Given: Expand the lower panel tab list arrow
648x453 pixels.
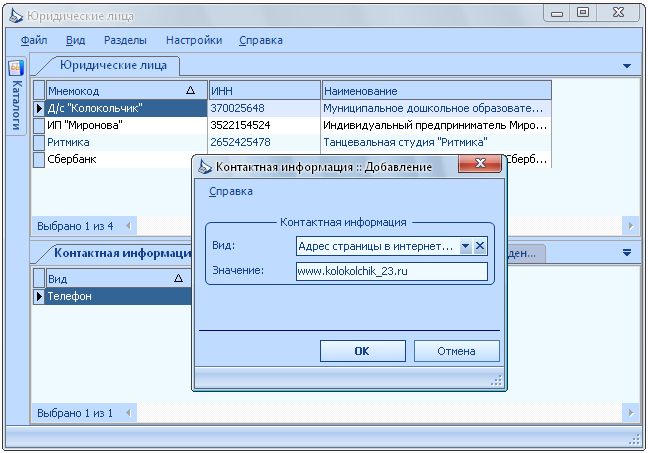Looking at the screenshot, I should tap(627, 253).
